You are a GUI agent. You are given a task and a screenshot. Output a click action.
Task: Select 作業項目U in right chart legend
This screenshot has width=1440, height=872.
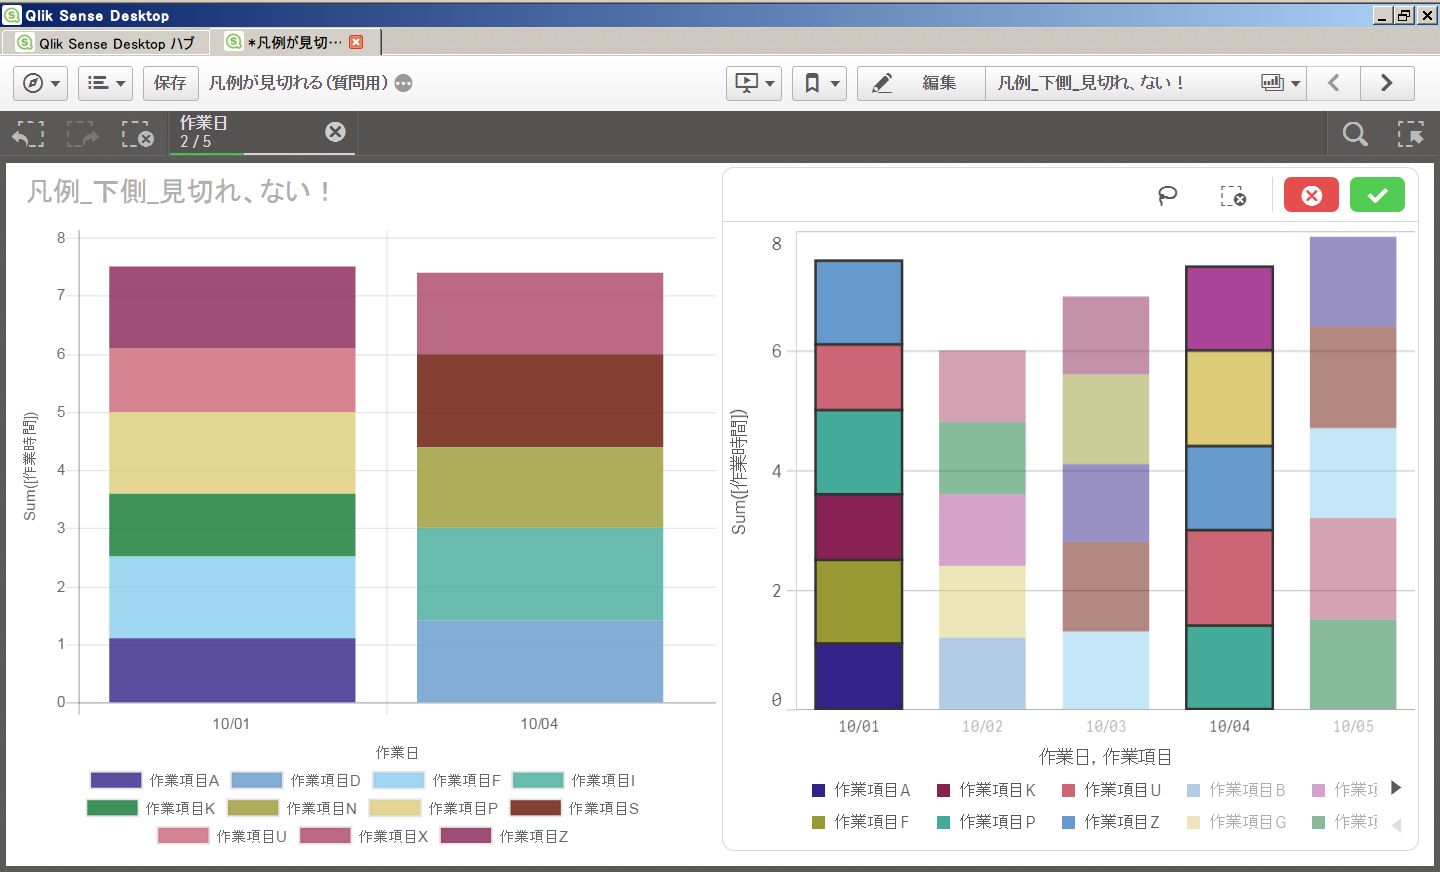(1111, 790)
